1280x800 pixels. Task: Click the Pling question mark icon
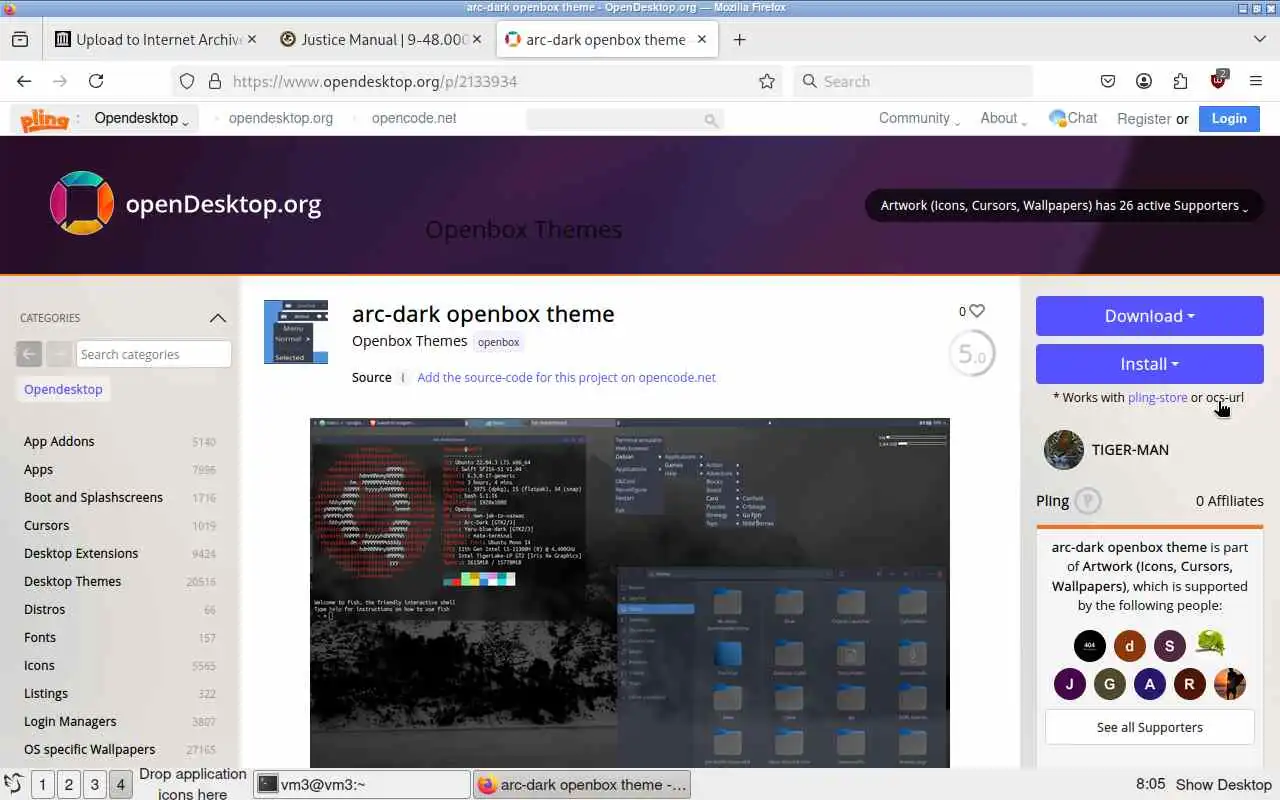point(1088,501)
